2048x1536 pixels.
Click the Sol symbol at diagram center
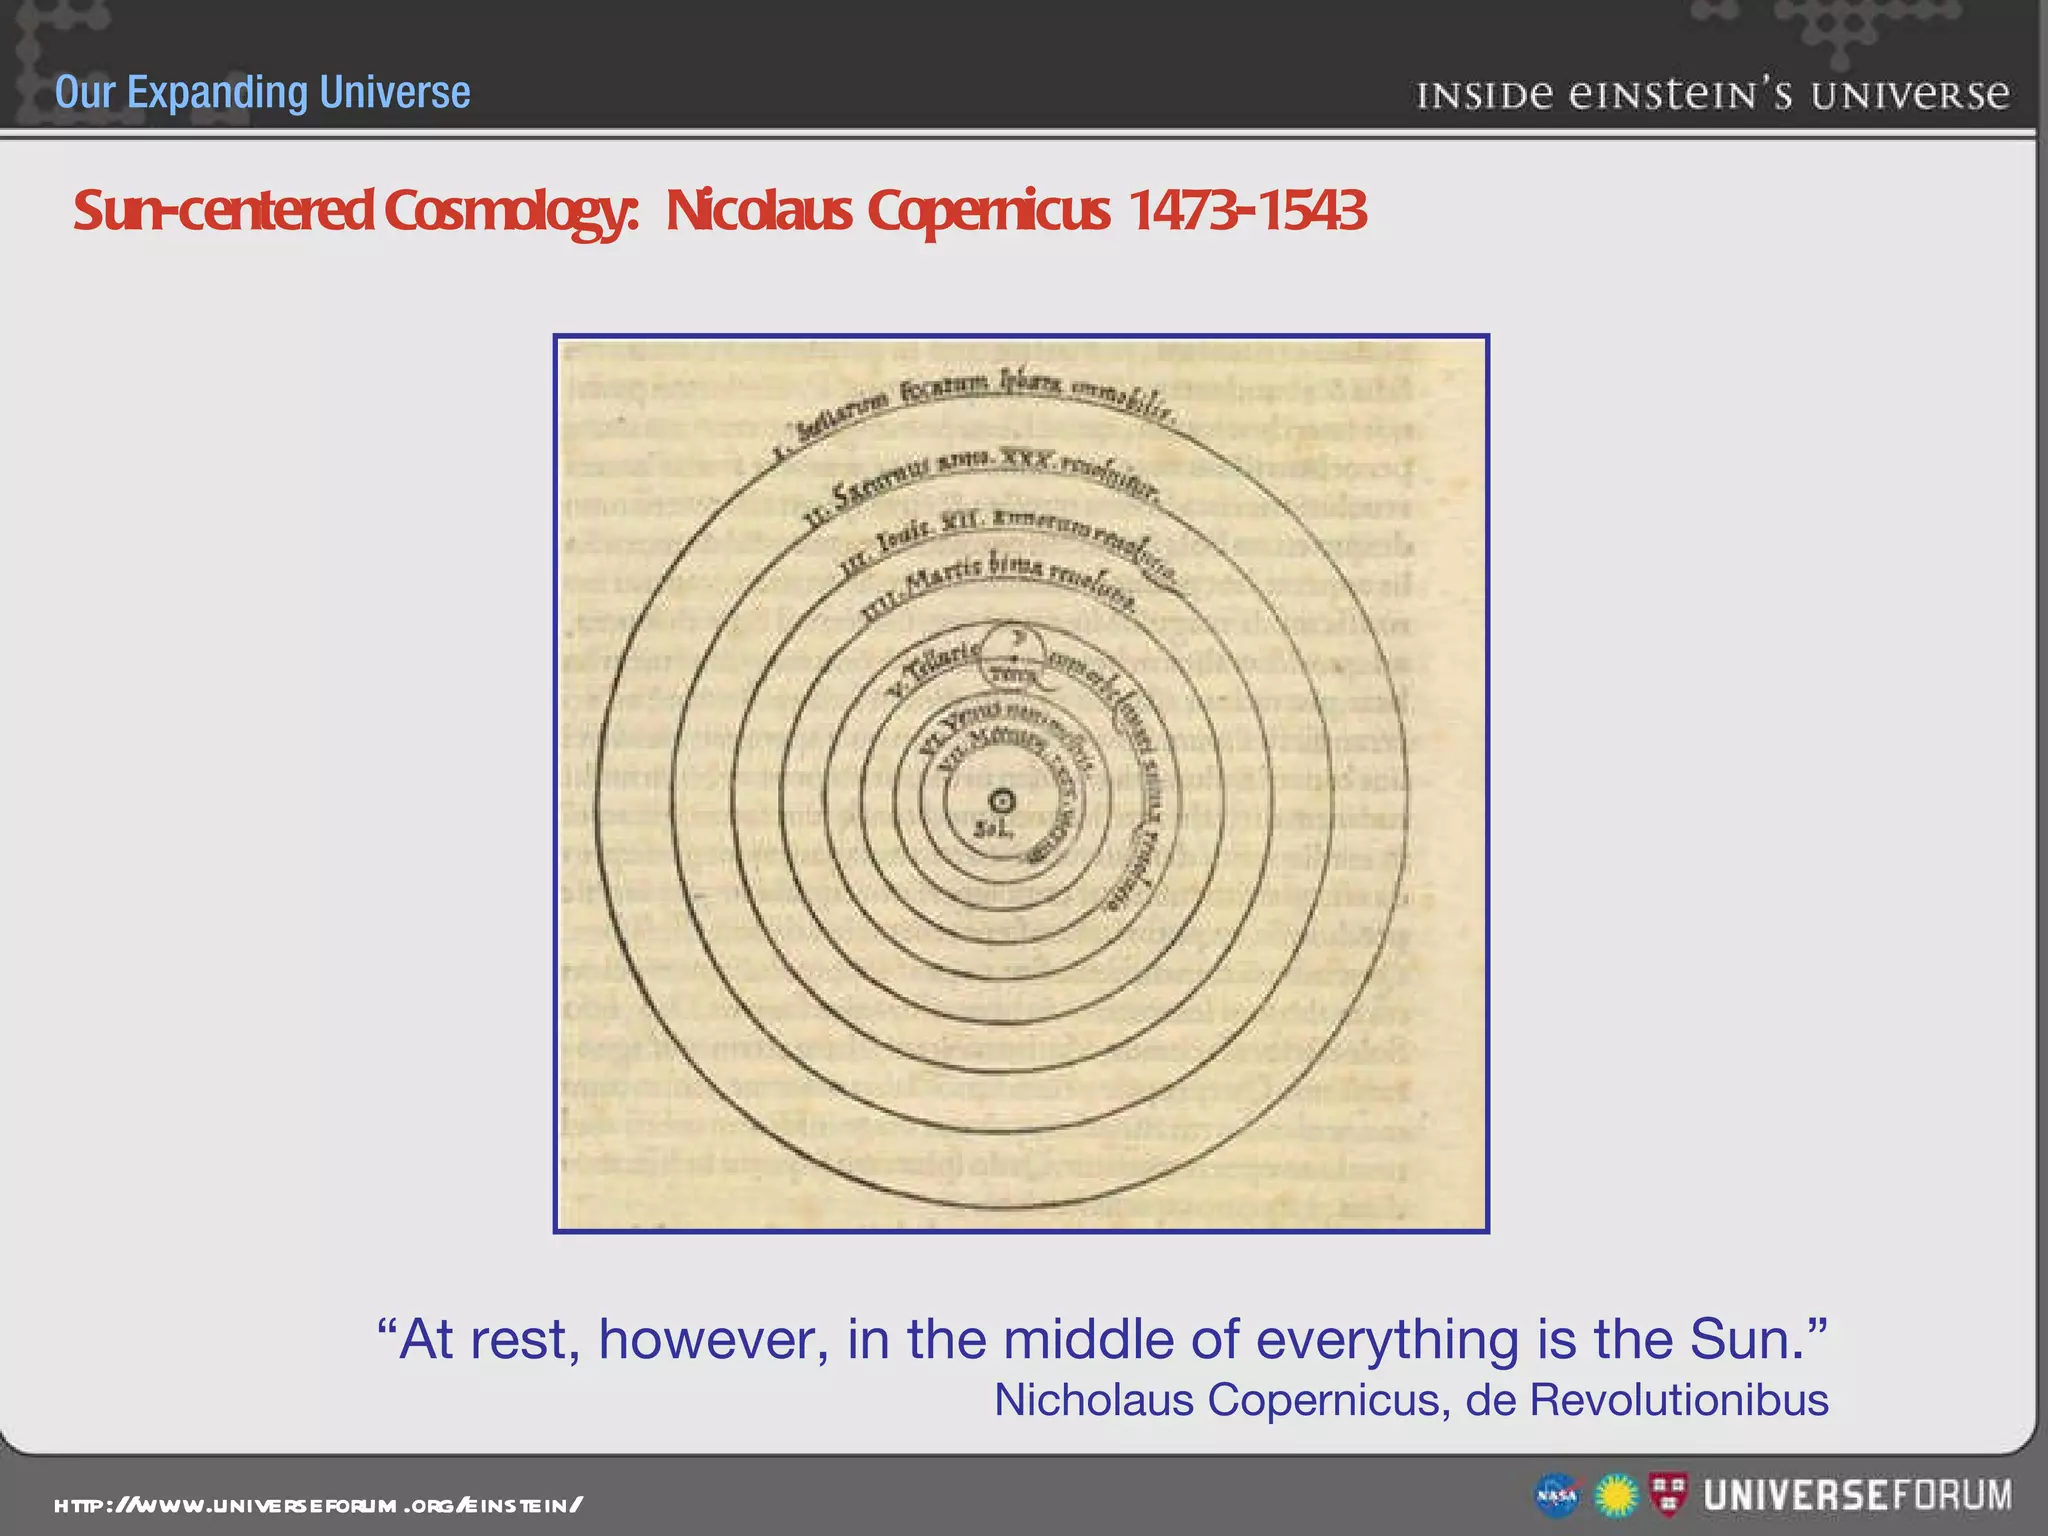[1001, 801]
